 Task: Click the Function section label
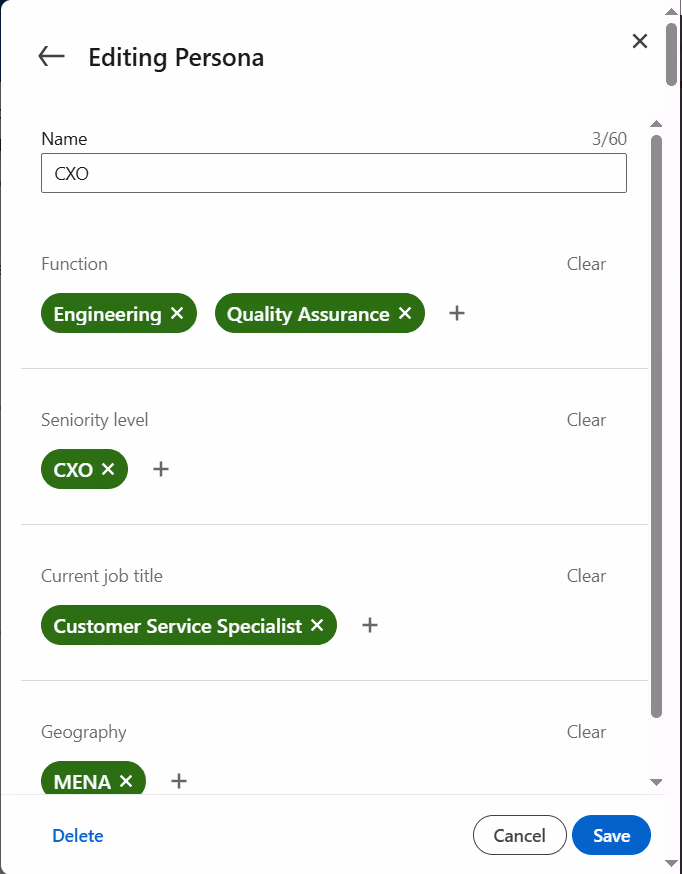tap(75, 264)
